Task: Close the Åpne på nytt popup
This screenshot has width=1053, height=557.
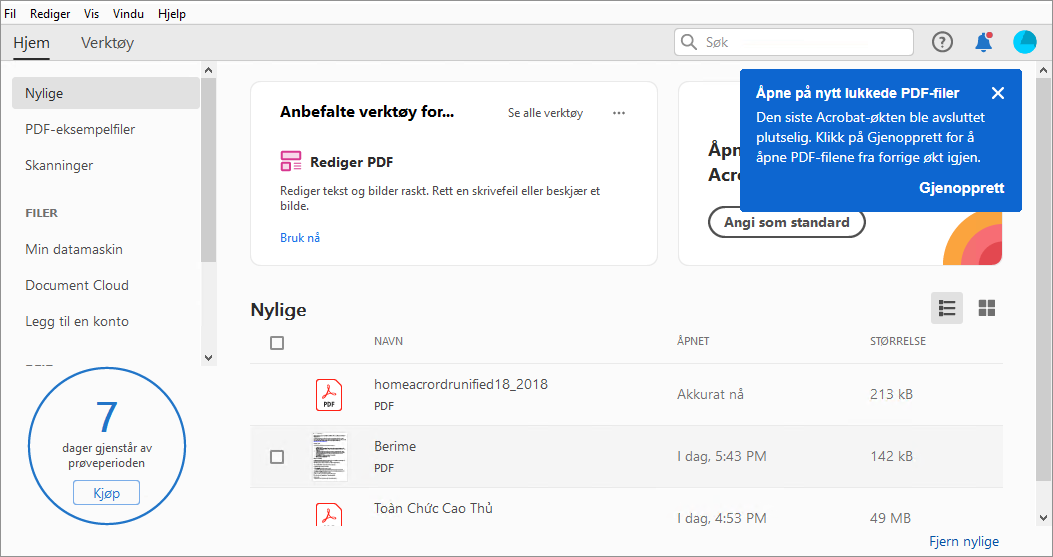Action: click(x=998, y=93)
